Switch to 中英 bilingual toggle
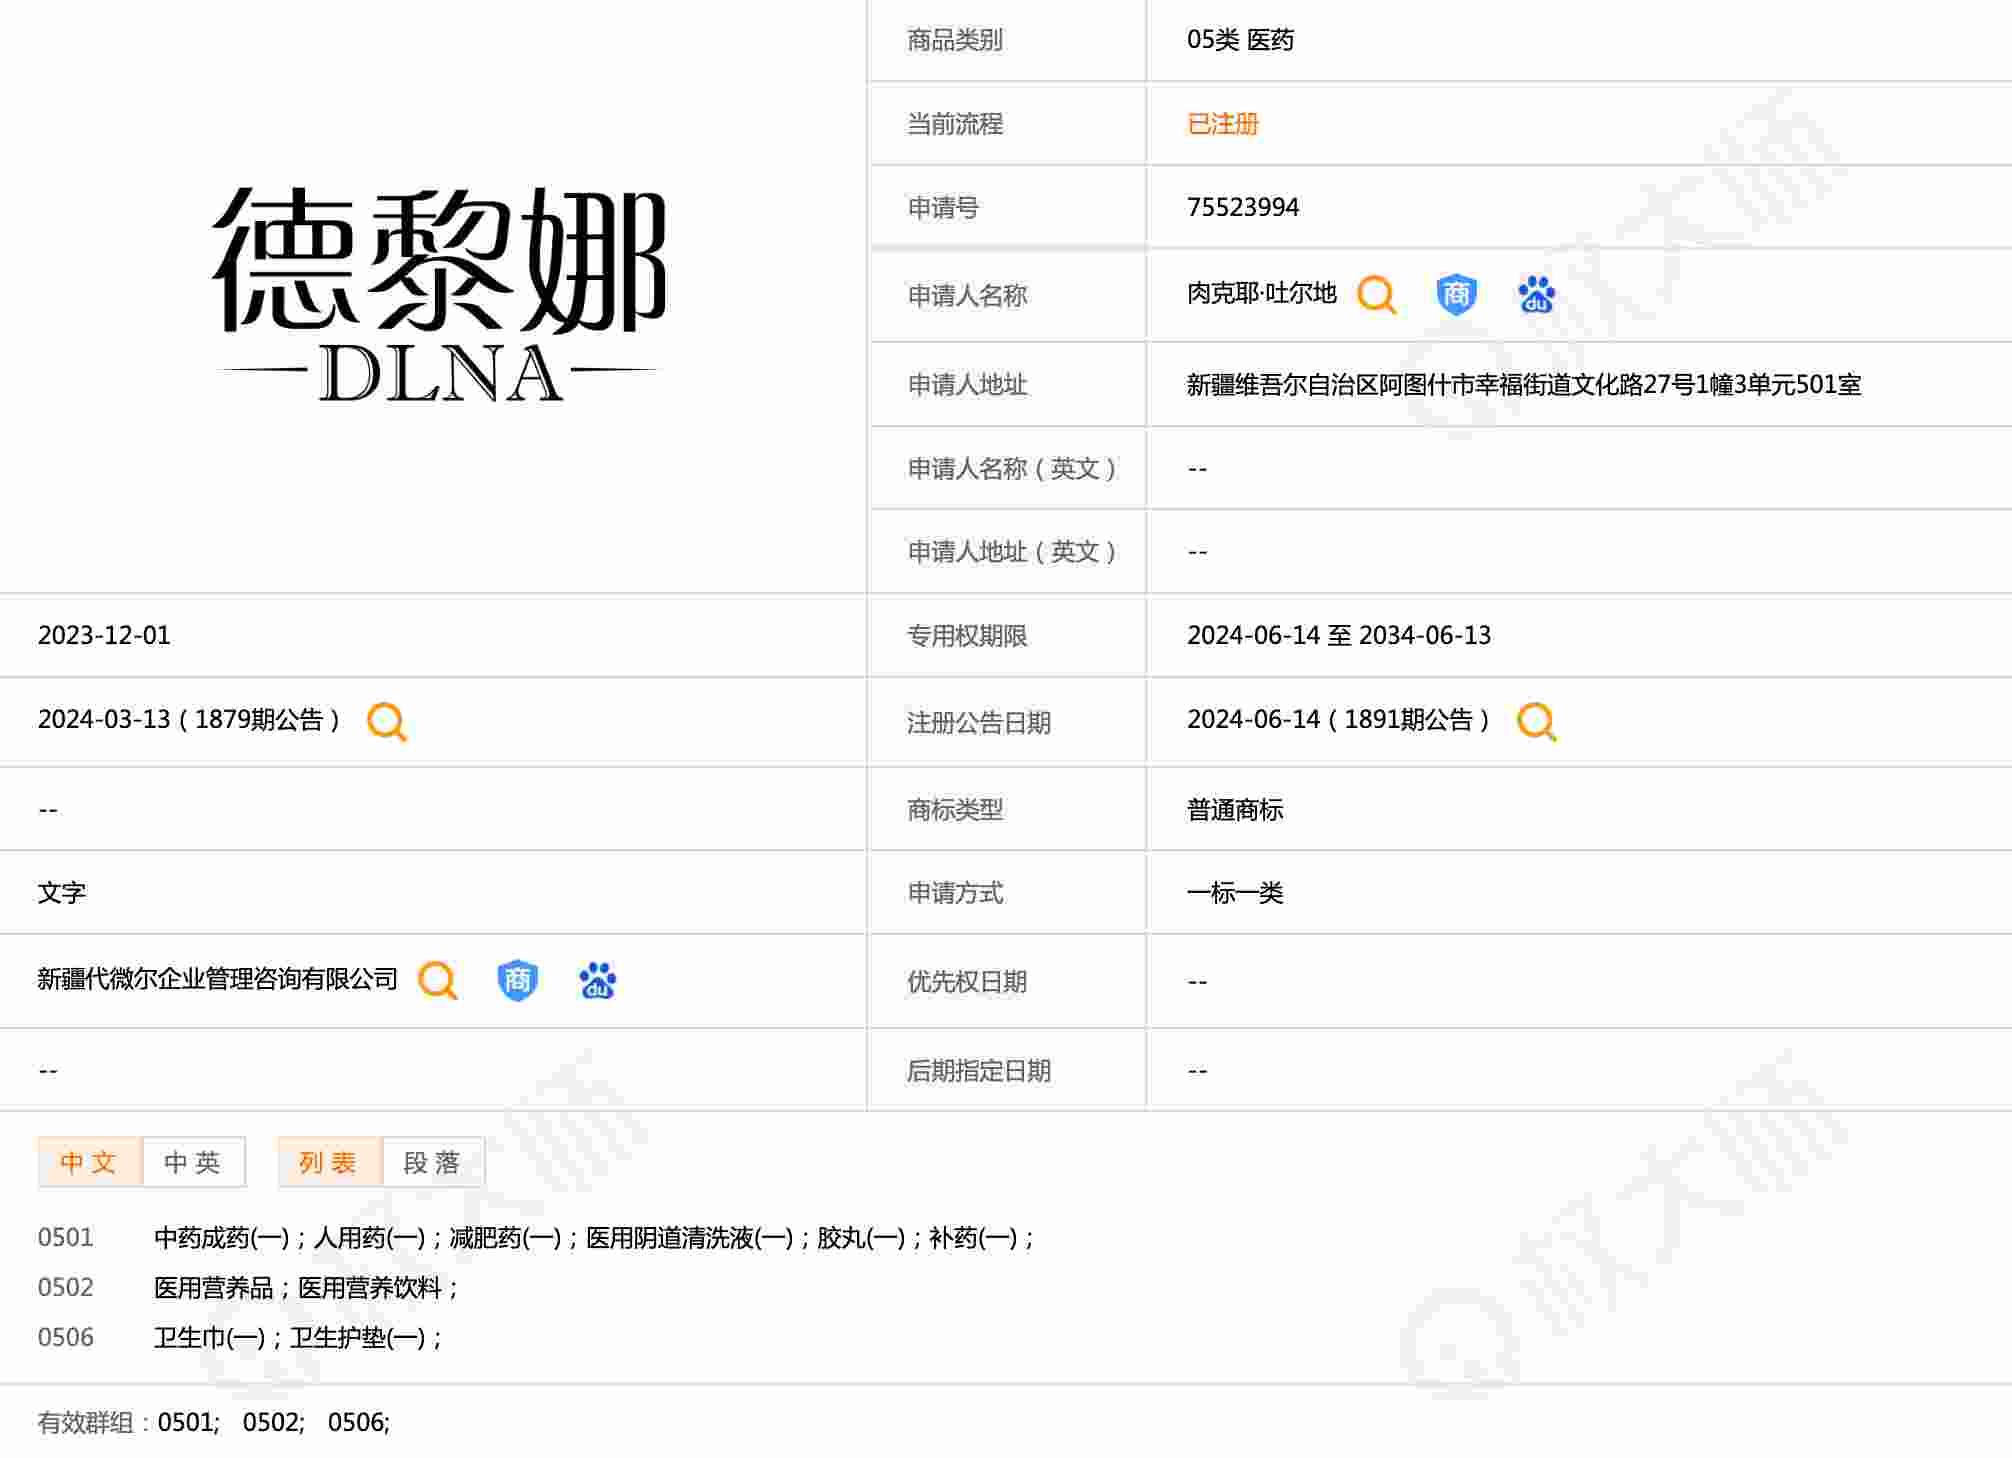2012x1458 pixels. pos(193,1162)
